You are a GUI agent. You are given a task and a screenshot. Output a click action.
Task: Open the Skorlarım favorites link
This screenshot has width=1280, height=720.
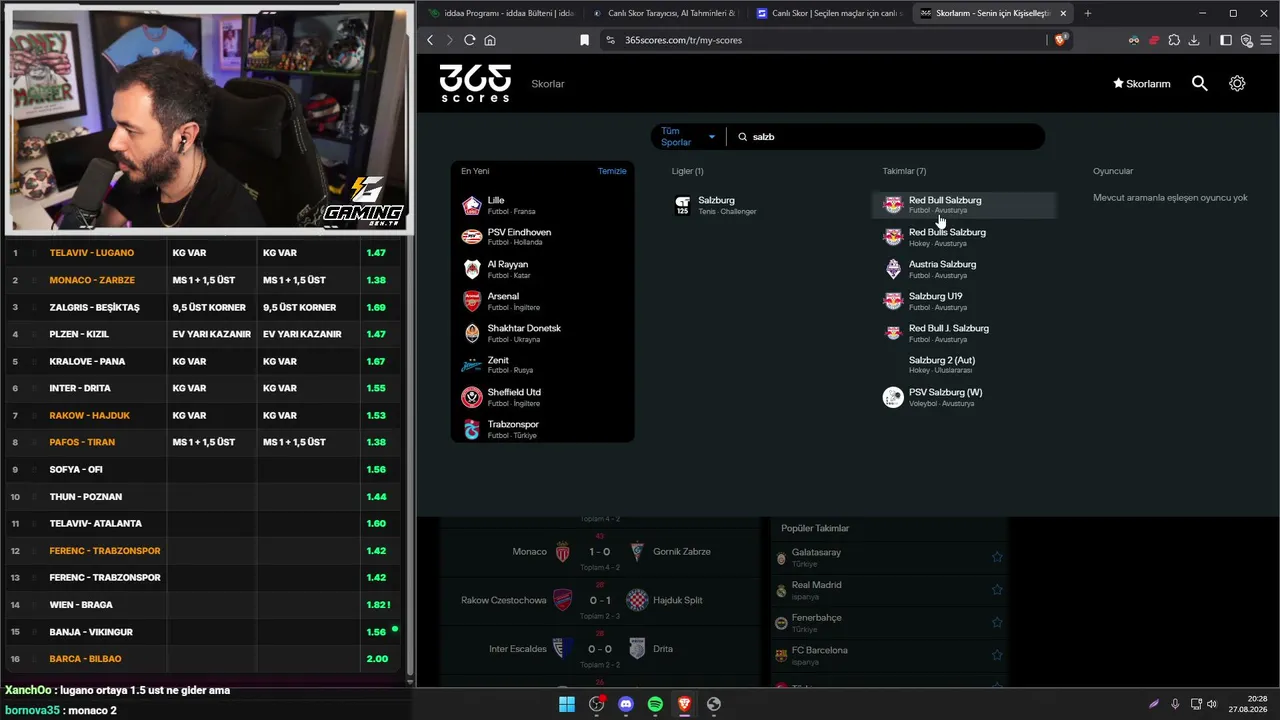click(x=1141, y=84)
